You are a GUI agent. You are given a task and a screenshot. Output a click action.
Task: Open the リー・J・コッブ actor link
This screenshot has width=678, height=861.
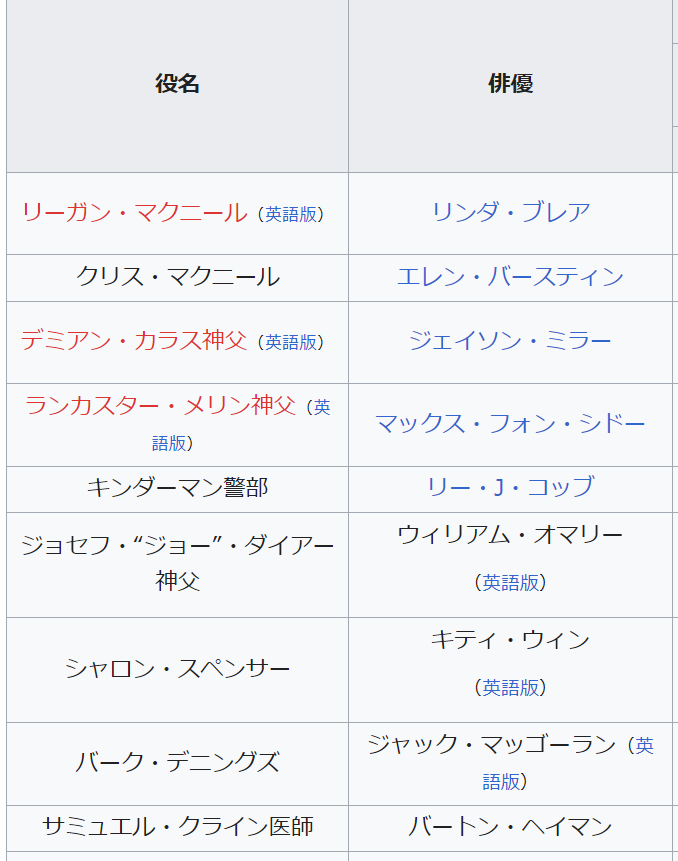pyautogui.click(x=510, y=487)
